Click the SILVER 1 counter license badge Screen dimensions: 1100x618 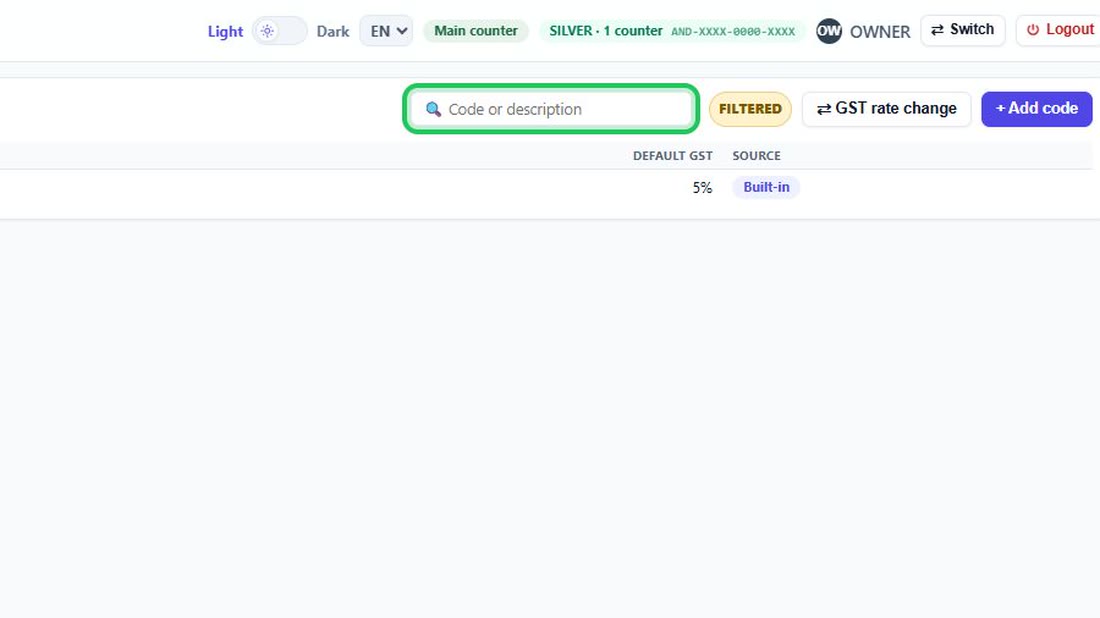(671, 31)
